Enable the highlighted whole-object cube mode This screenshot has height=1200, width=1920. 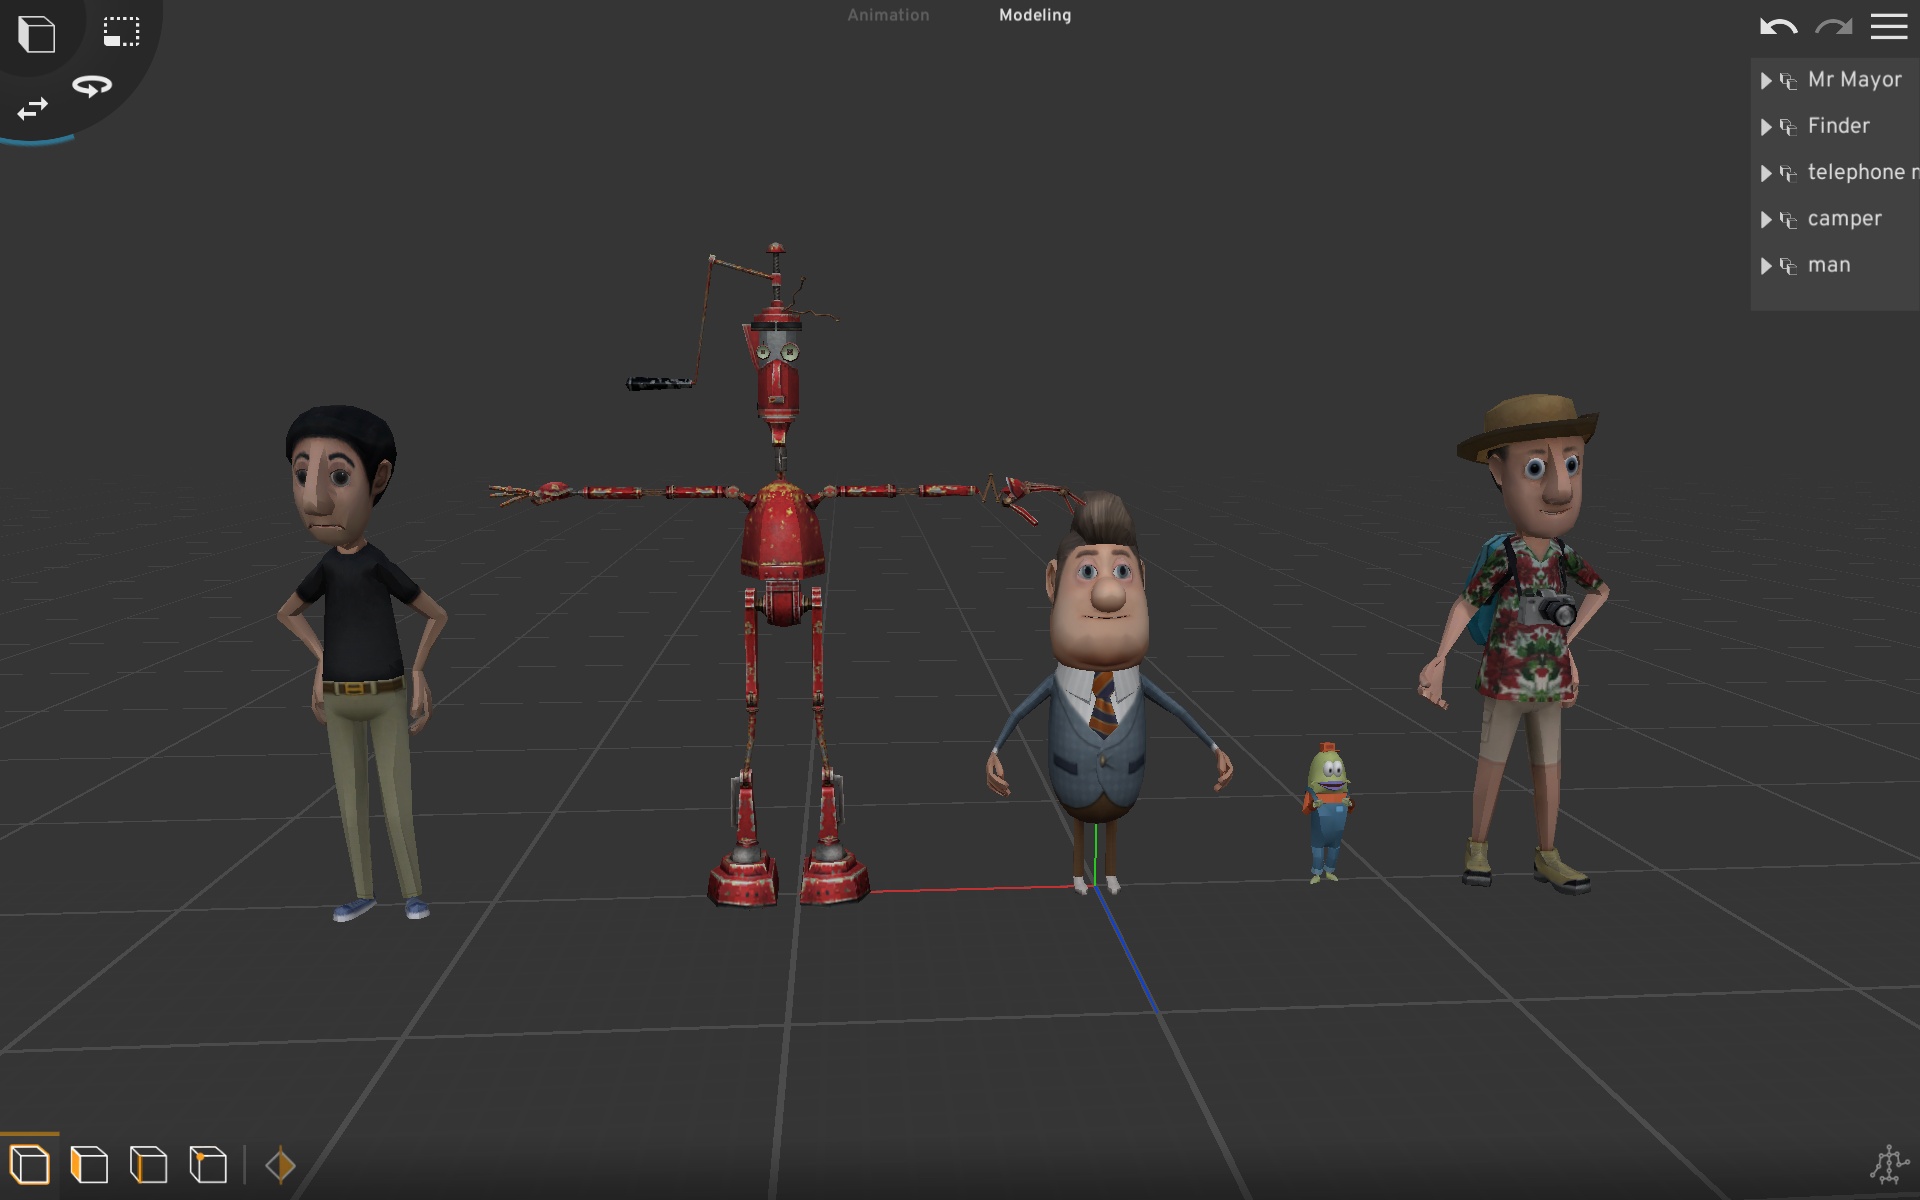(28, 1166)
